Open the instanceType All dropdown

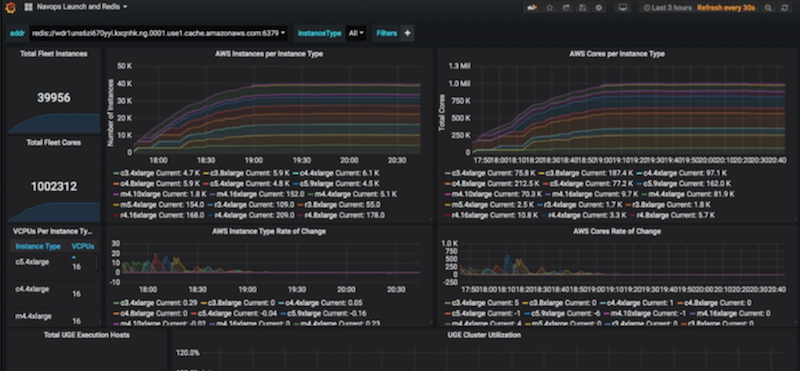click(x=356, y=33)
